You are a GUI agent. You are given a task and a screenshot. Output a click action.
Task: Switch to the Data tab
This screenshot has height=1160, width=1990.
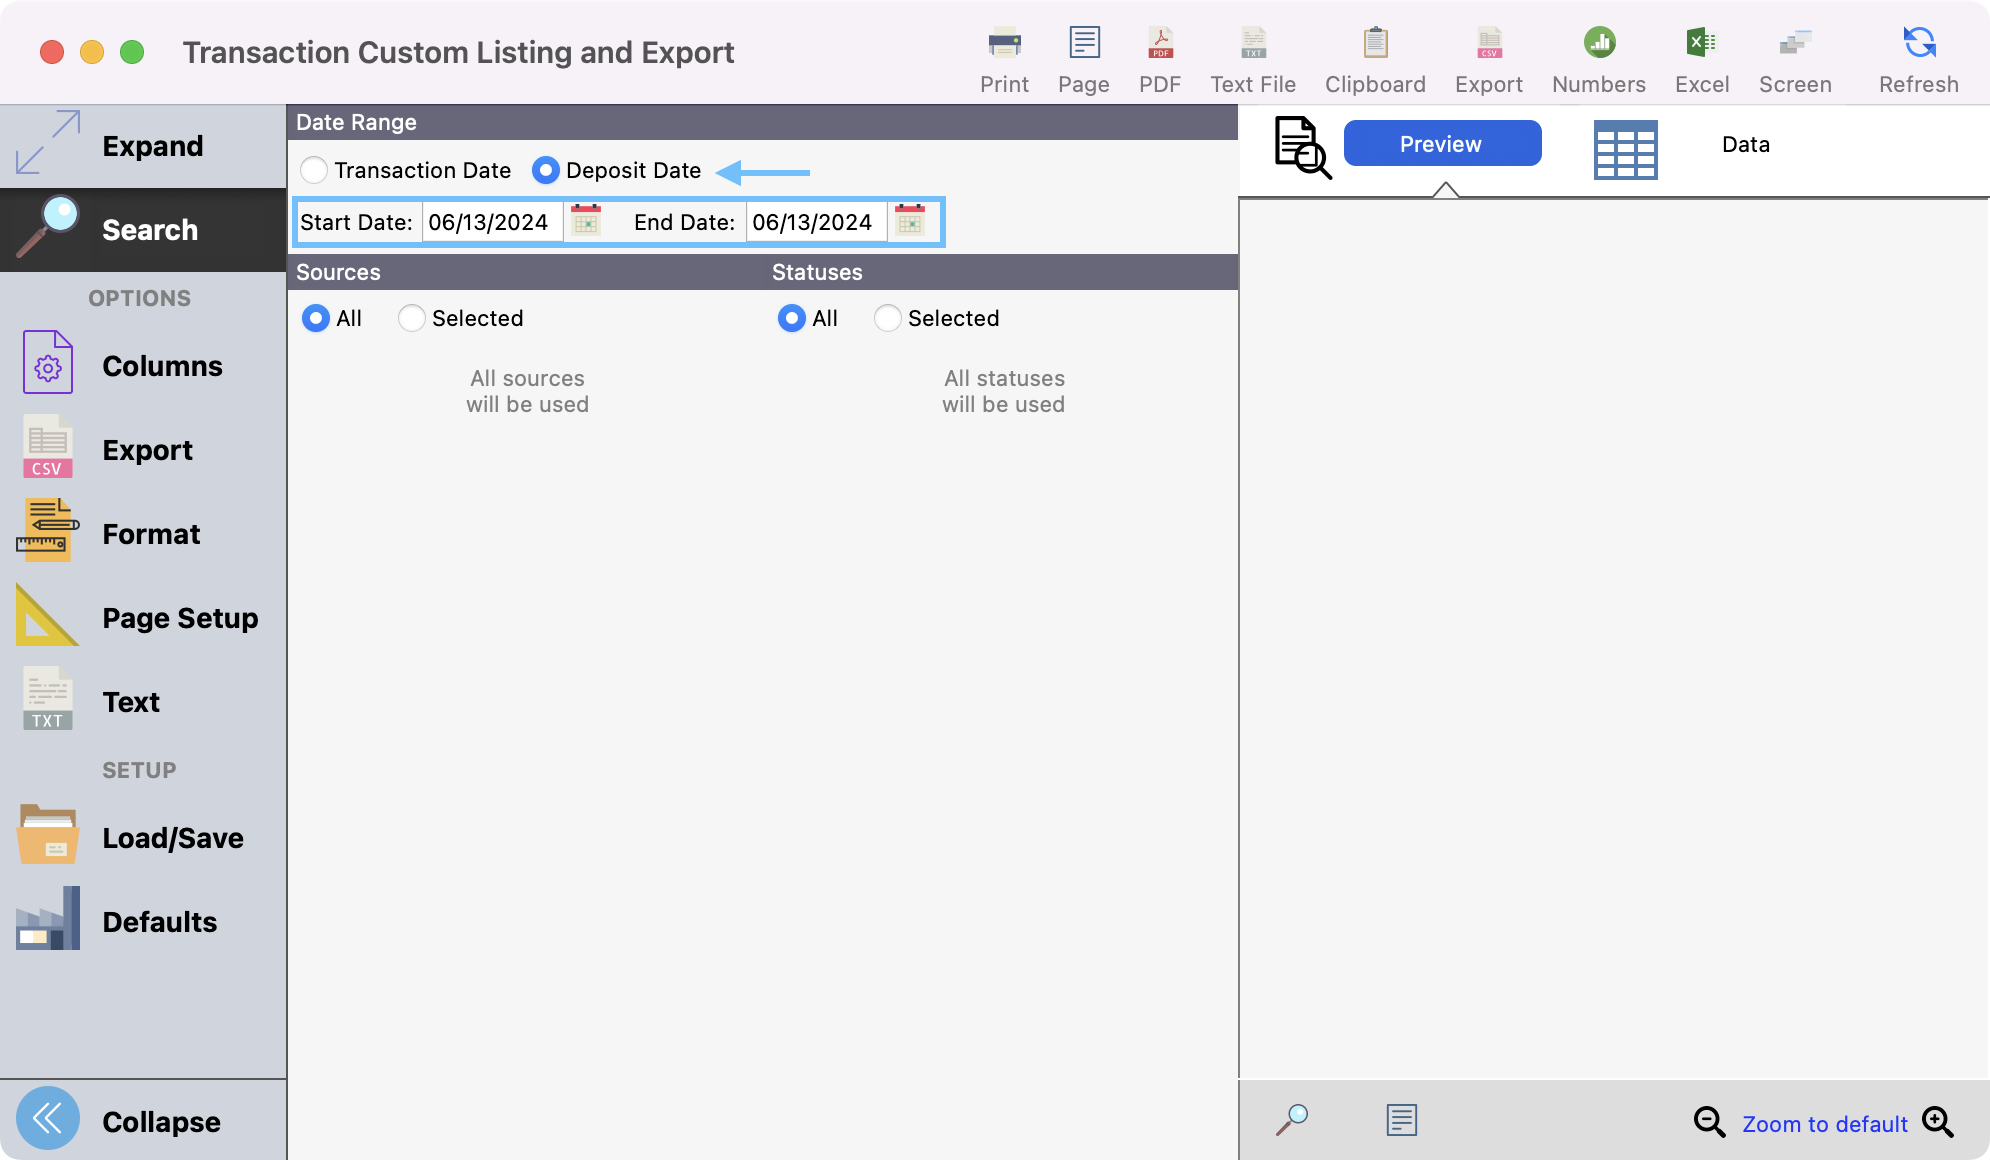pyautogui.click(x=1745, y=145)
